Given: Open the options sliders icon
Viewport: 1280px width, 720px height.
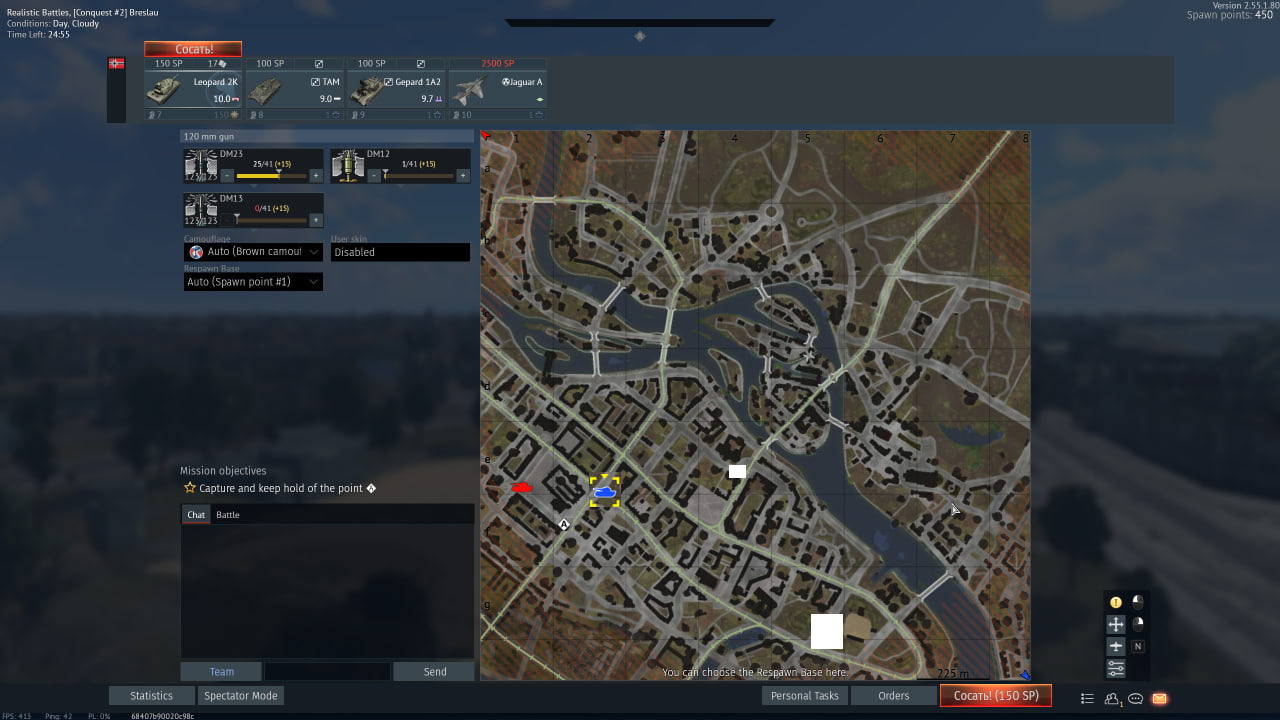Looking at the screenshot, I should 1116,669.
